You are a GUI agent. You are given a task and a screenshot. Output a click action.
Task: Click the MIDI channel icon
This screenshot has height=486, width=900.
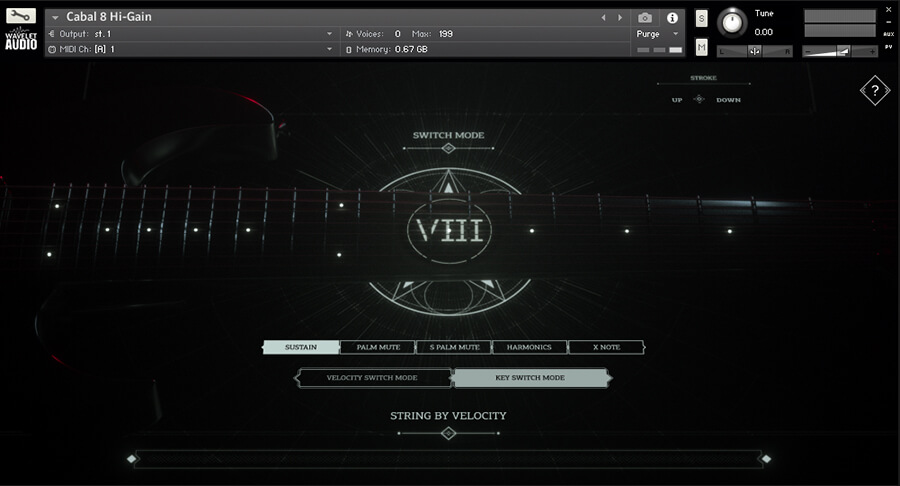coord(52,49)
